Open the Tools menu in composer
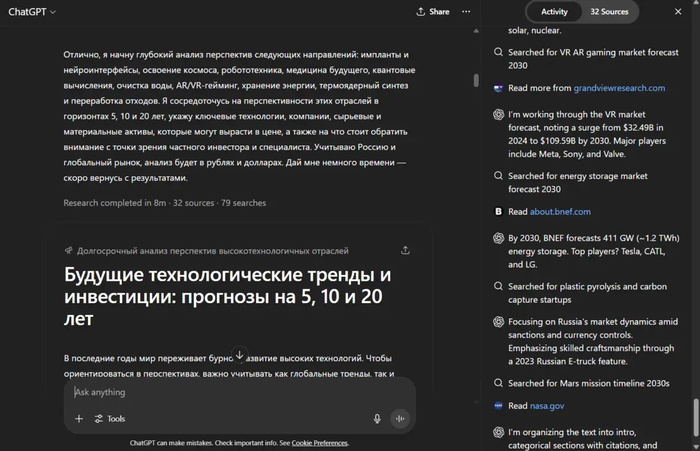 click(x=110, y=419)
